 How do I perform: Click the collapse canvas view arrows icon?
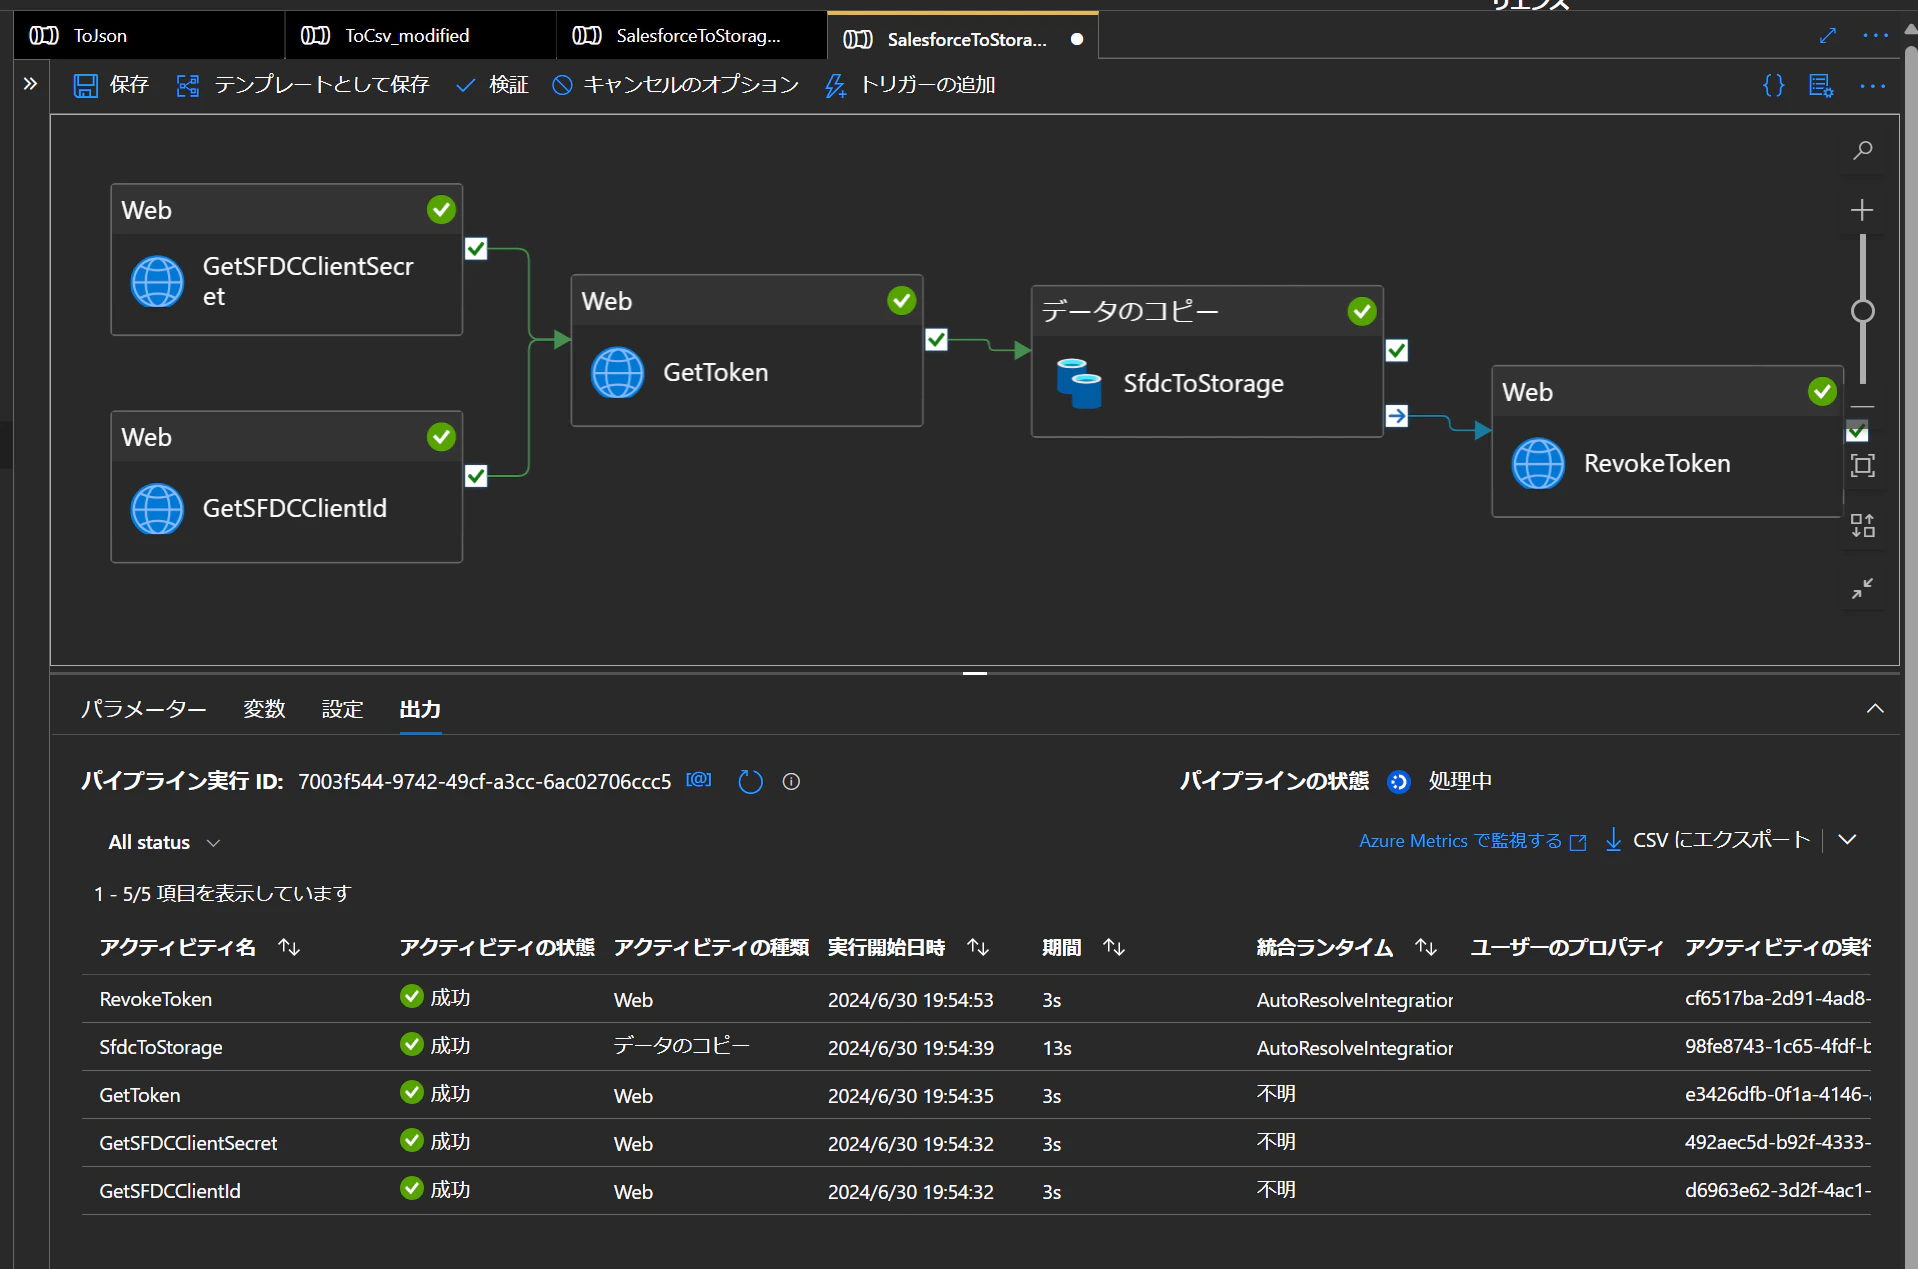pos(1861,589)
